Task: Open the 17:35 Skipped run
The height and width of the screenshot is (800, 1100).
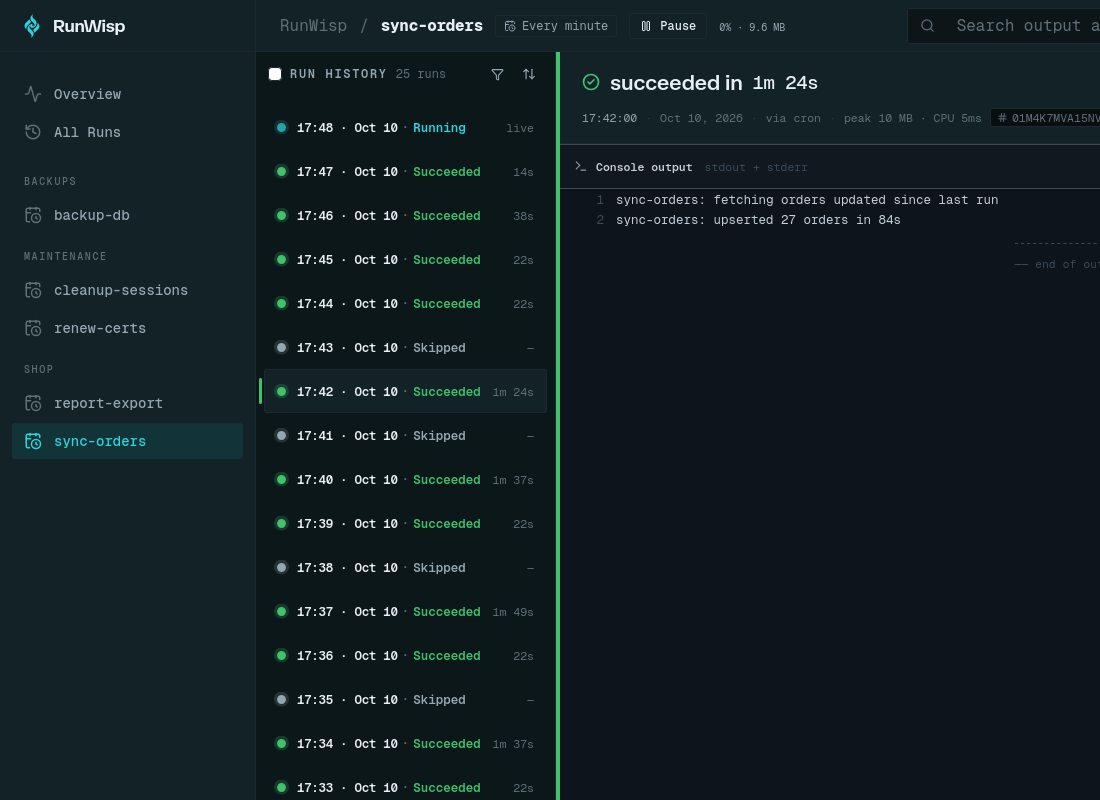Action: (405, 700)
